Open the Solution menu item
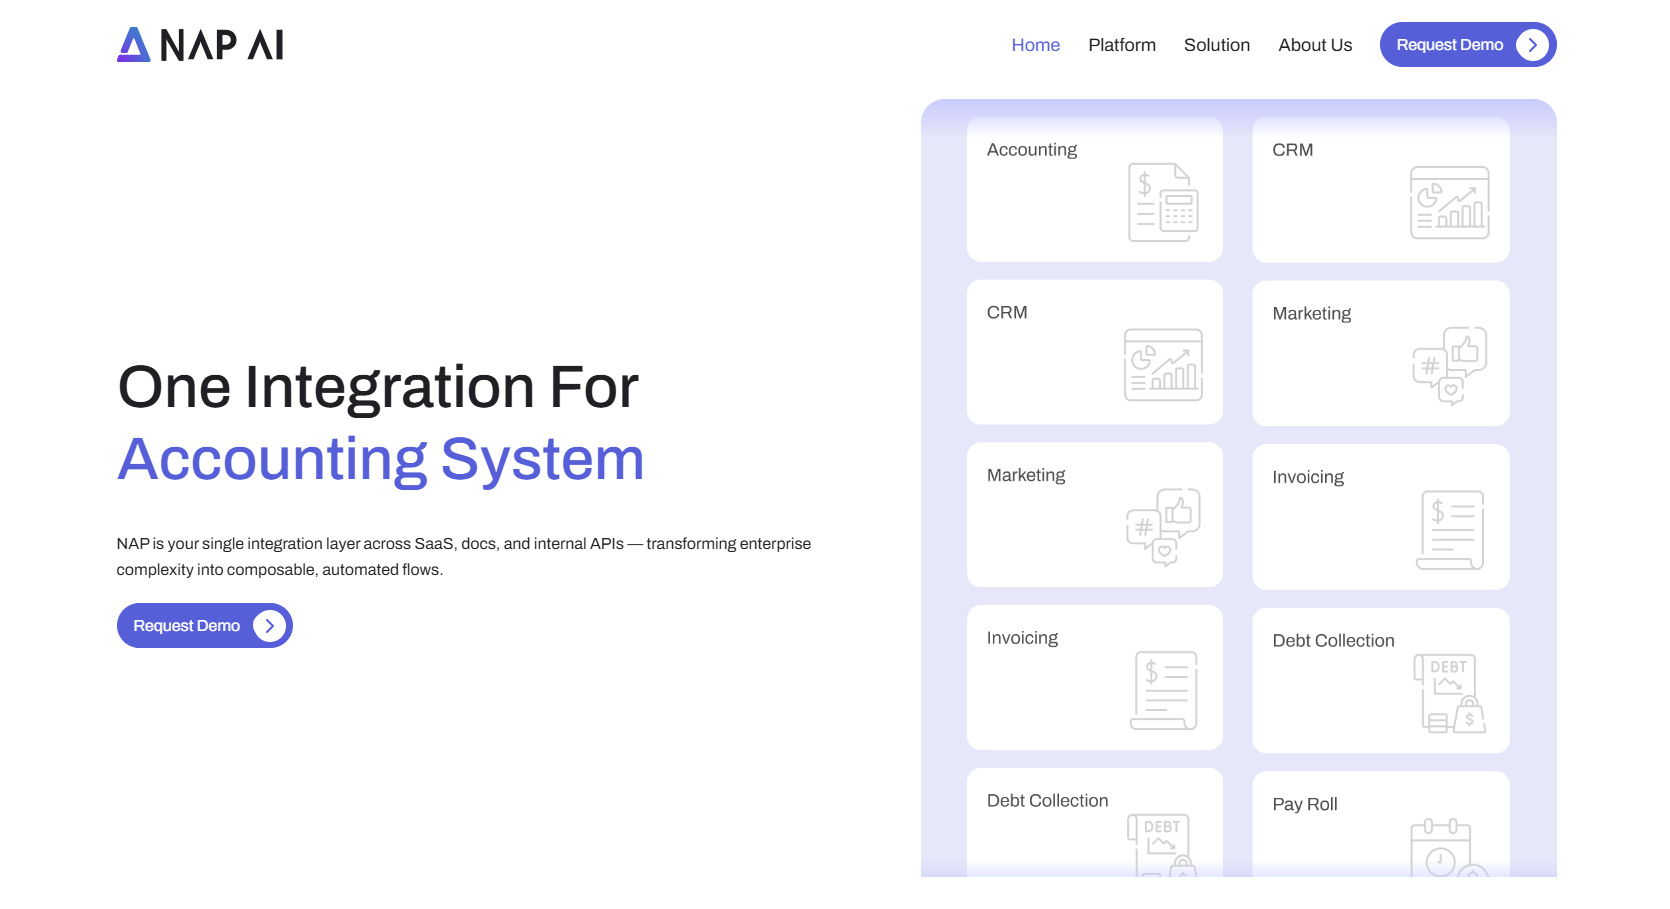The height and width of the screenshot is (909, 1670). (1216, 45)
